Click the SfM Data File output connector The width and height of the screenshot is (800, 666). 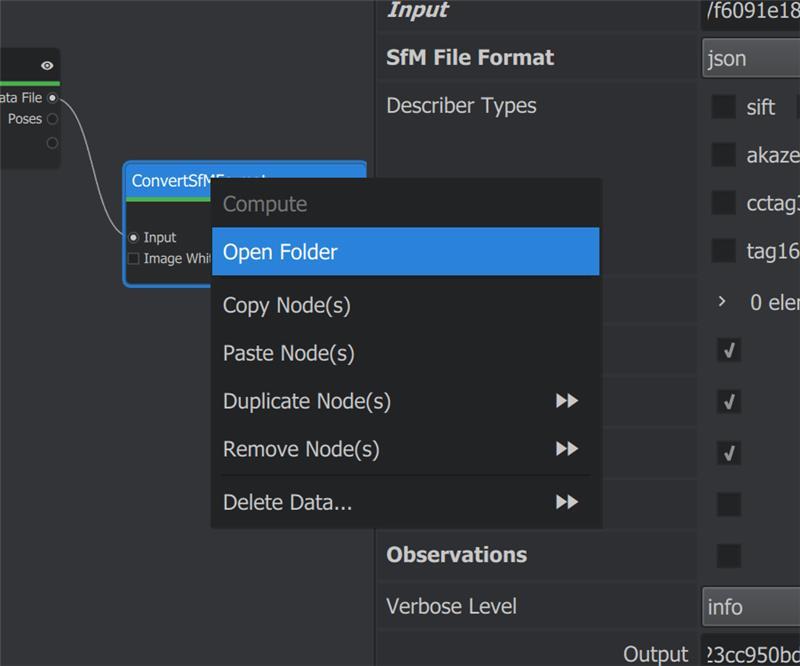53,98
